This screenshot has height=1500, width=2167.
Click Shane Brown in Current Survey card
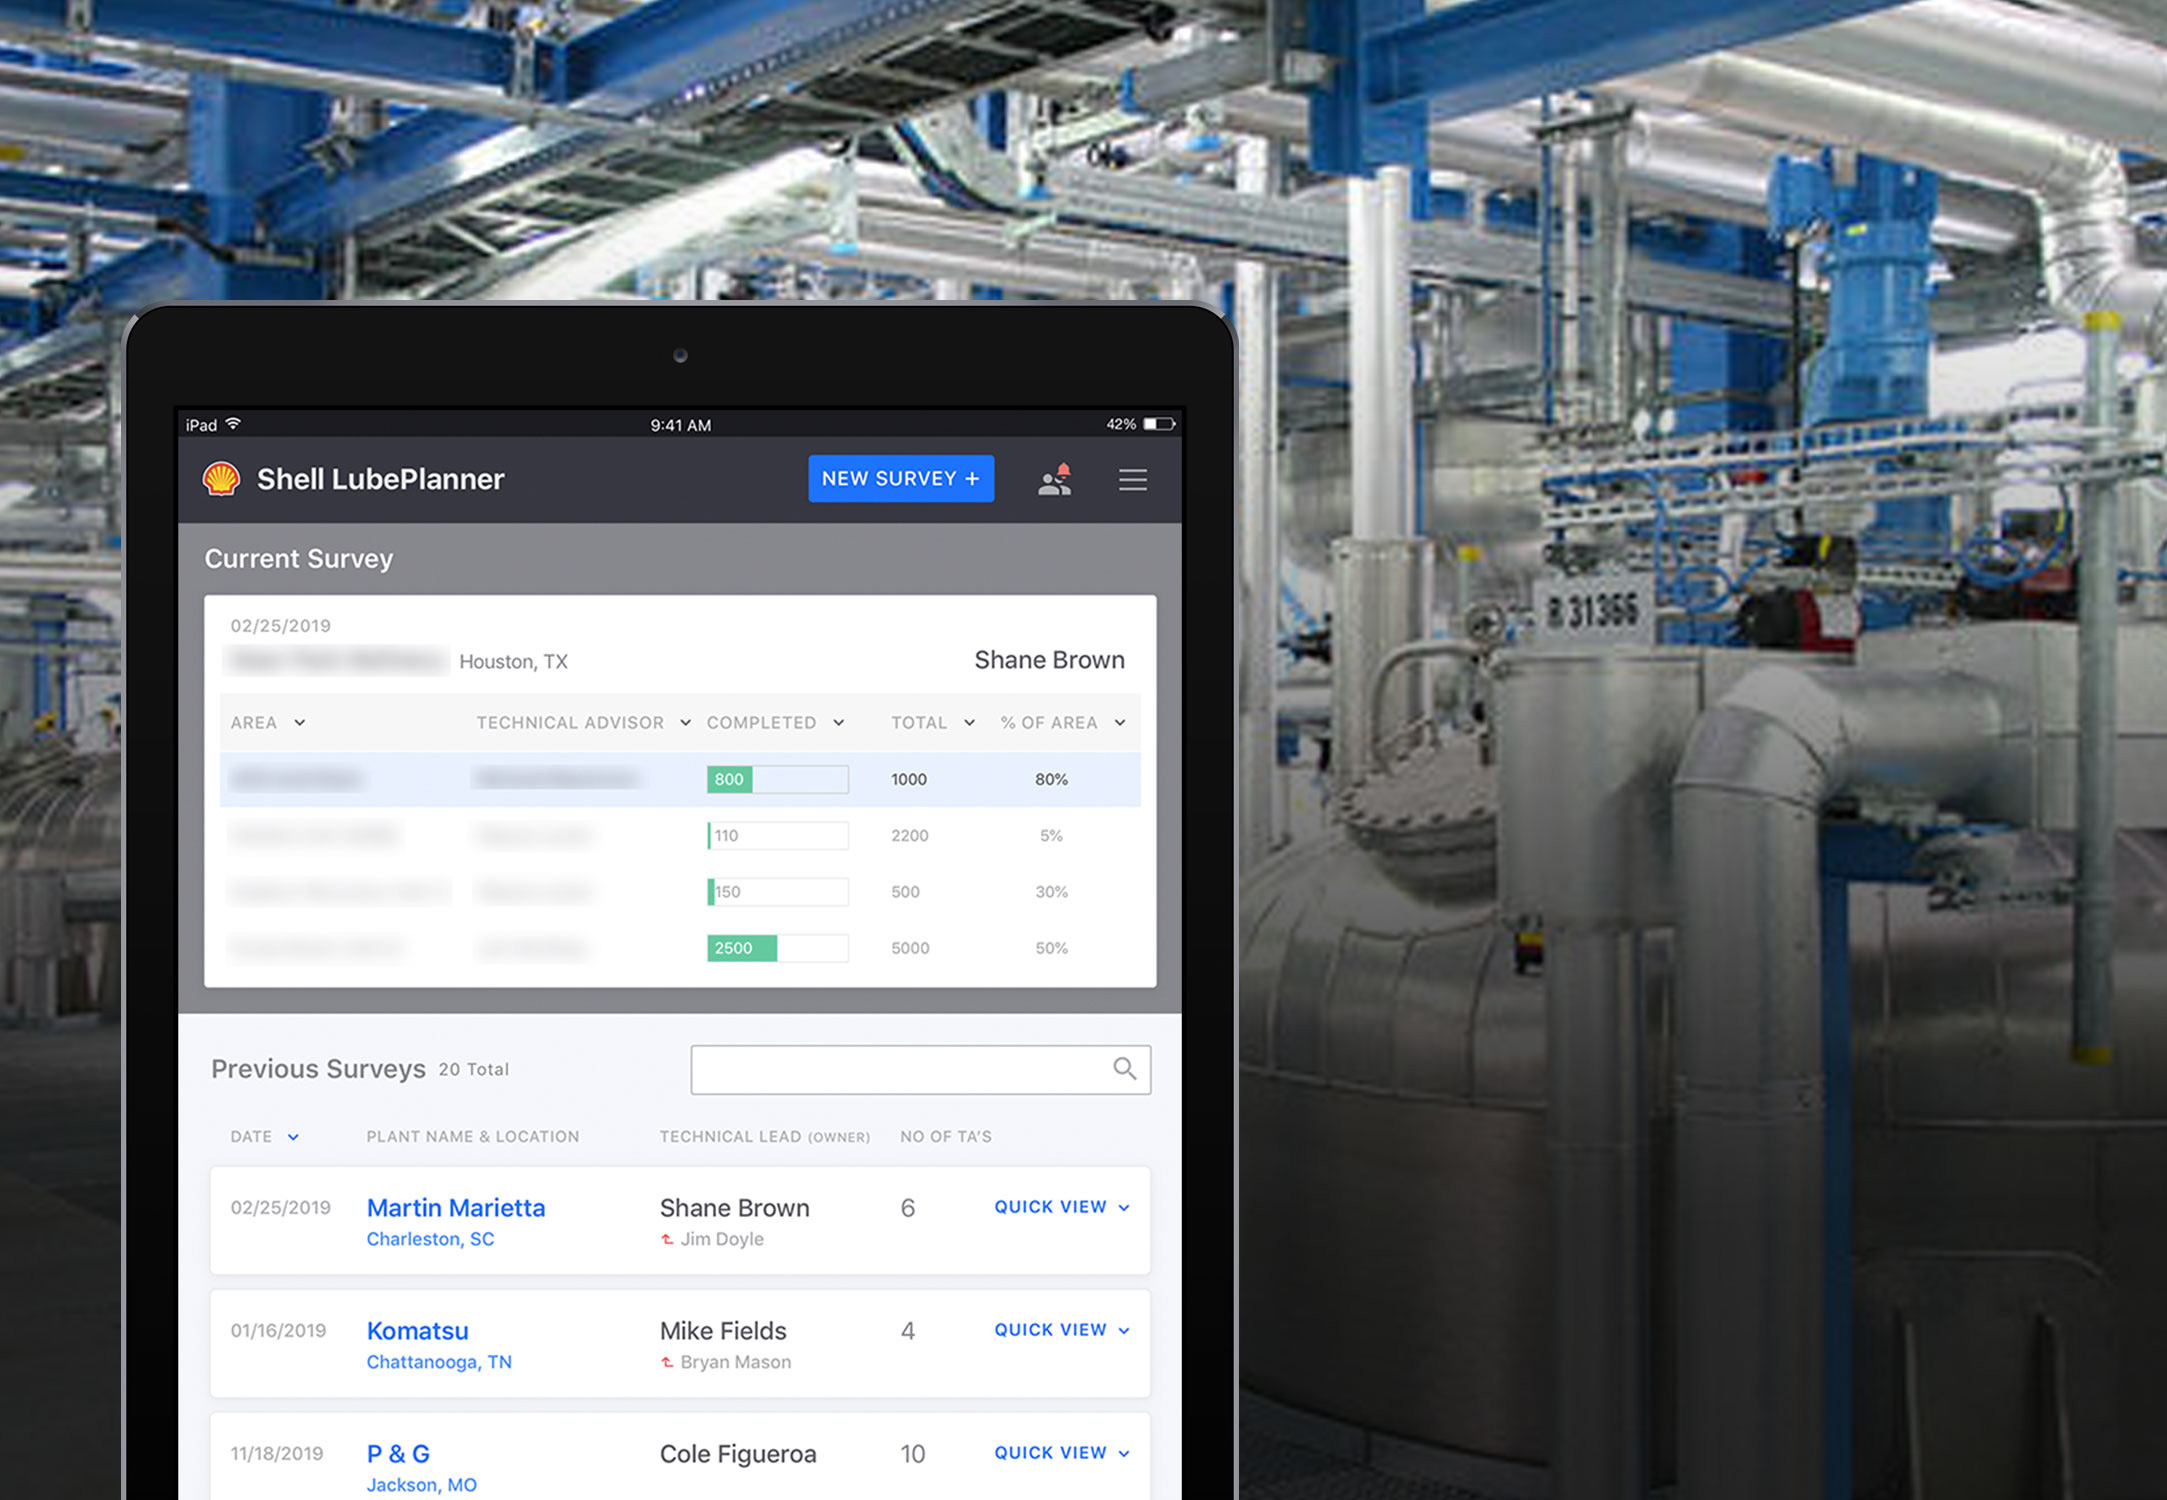tap(1050, 660)
